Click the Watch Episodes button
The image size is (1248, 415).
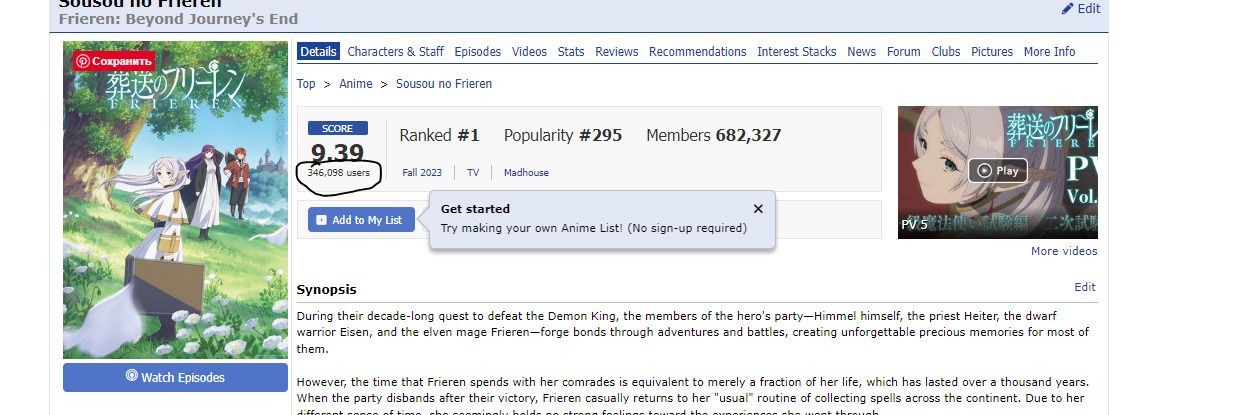tap(175, 377)
